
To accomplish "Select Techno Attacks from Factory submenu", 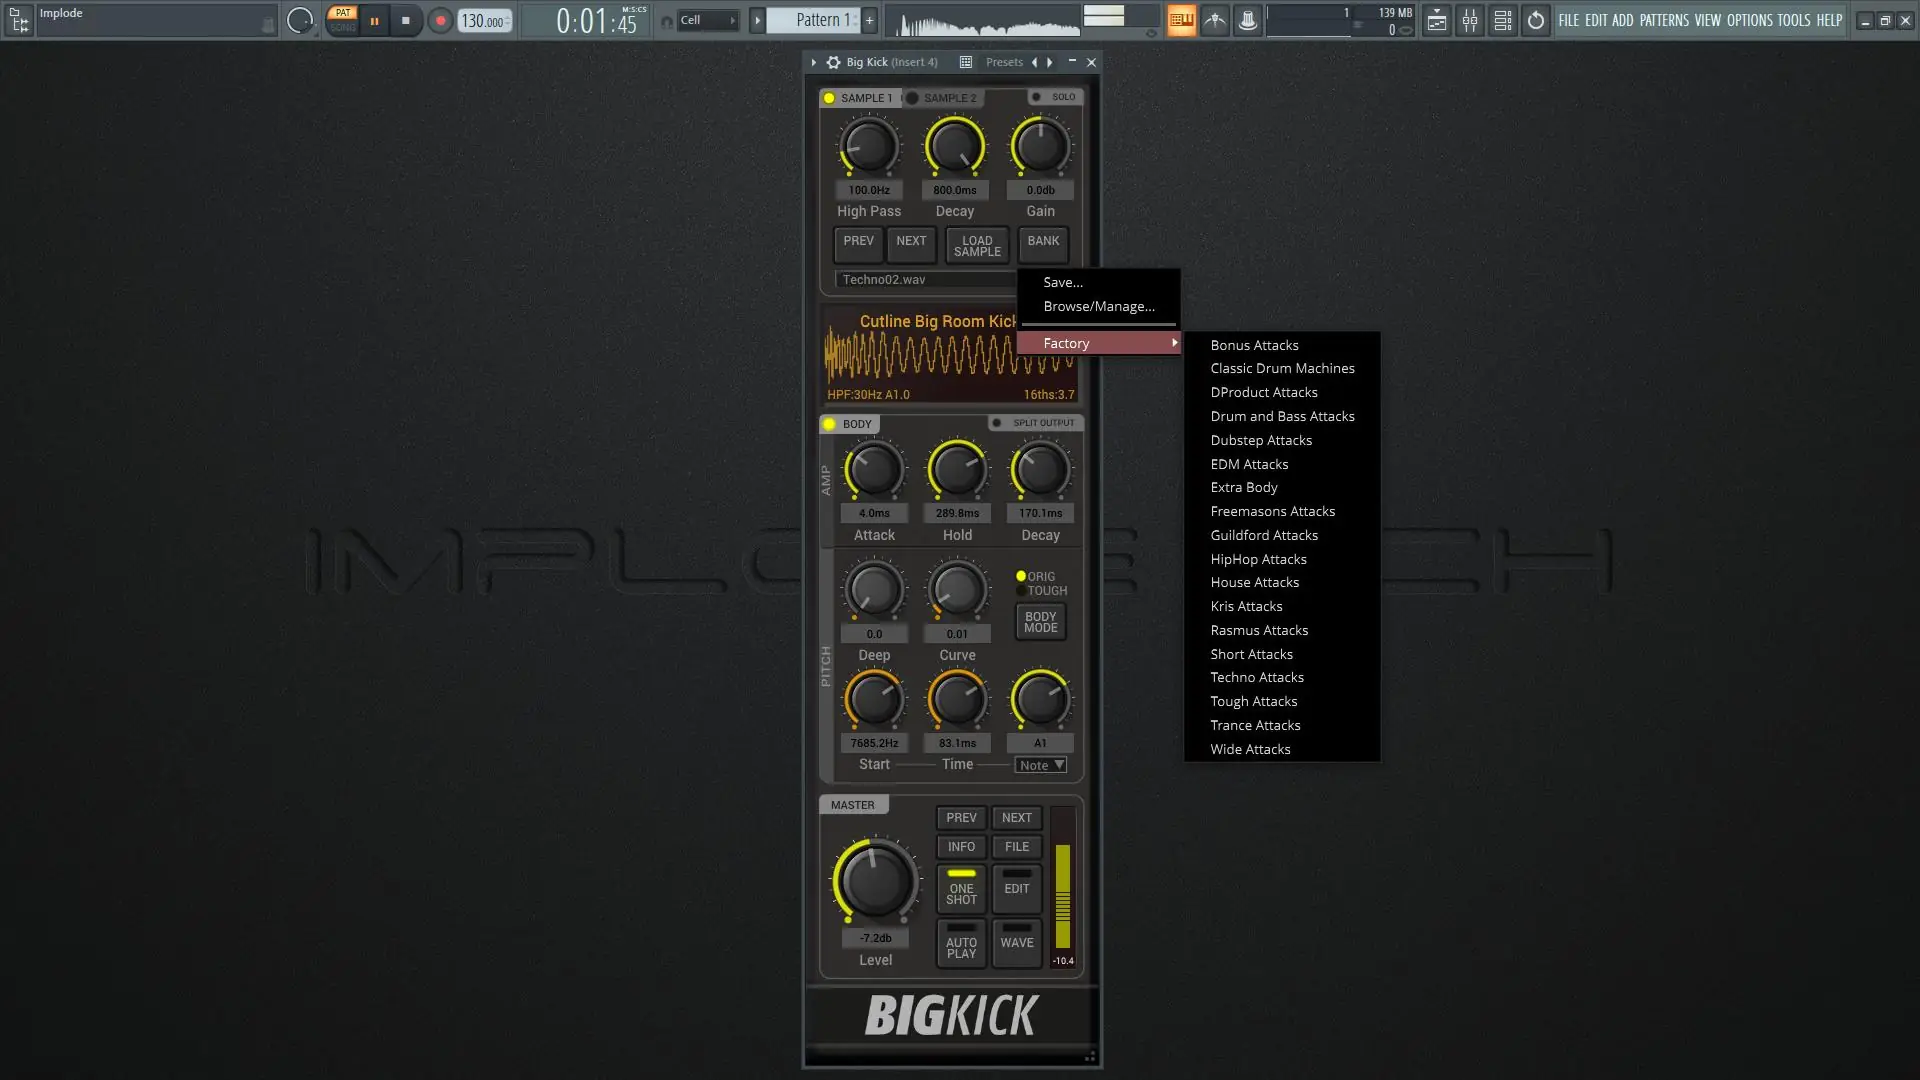I will pyautogui.click(x=1256, y=677).
